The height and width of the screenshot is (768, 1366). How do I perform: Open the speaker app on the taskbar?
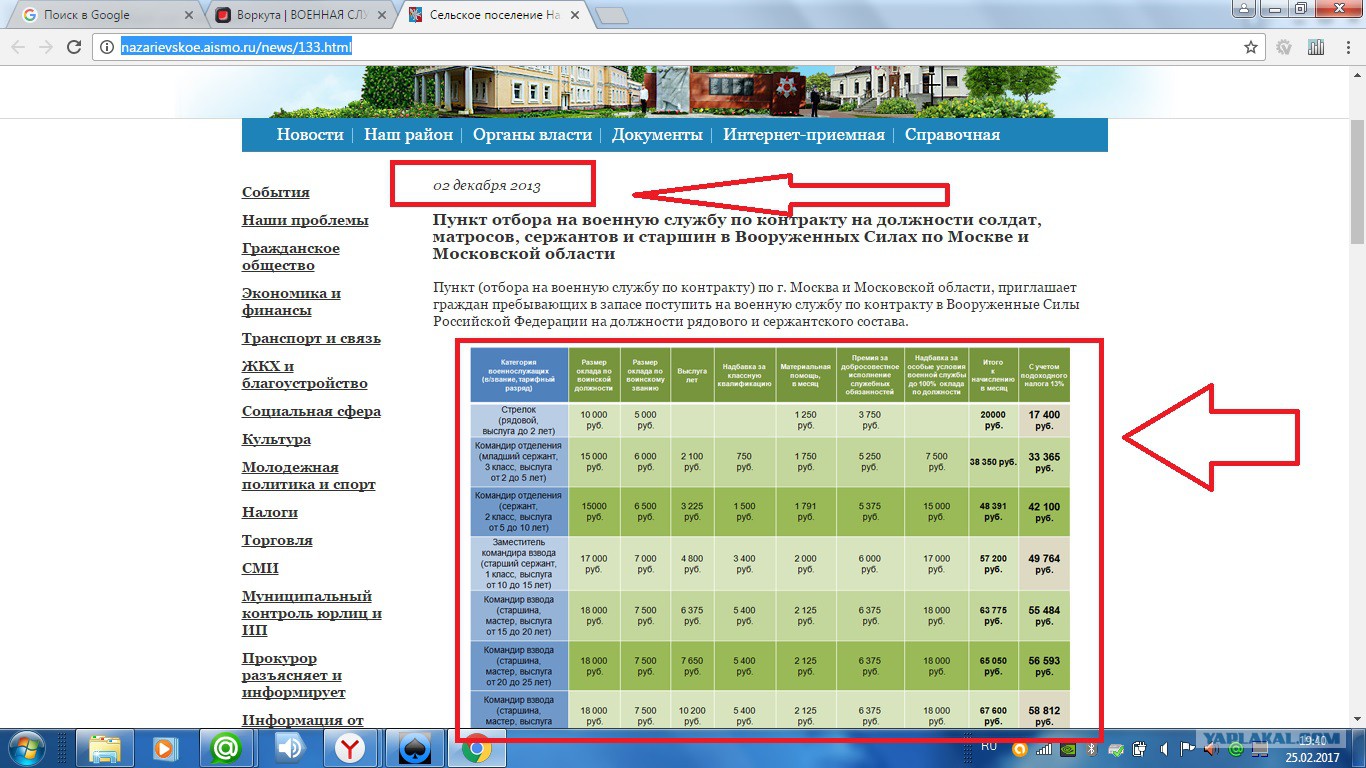click(289, 748)
